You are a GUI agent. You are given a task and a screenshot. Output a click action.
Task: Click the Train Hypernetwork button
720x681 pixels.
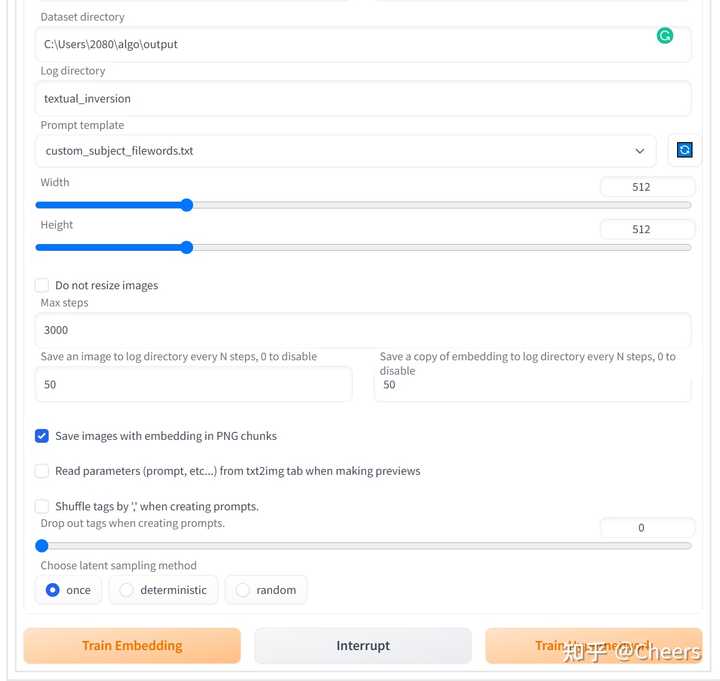click(593, 646)
